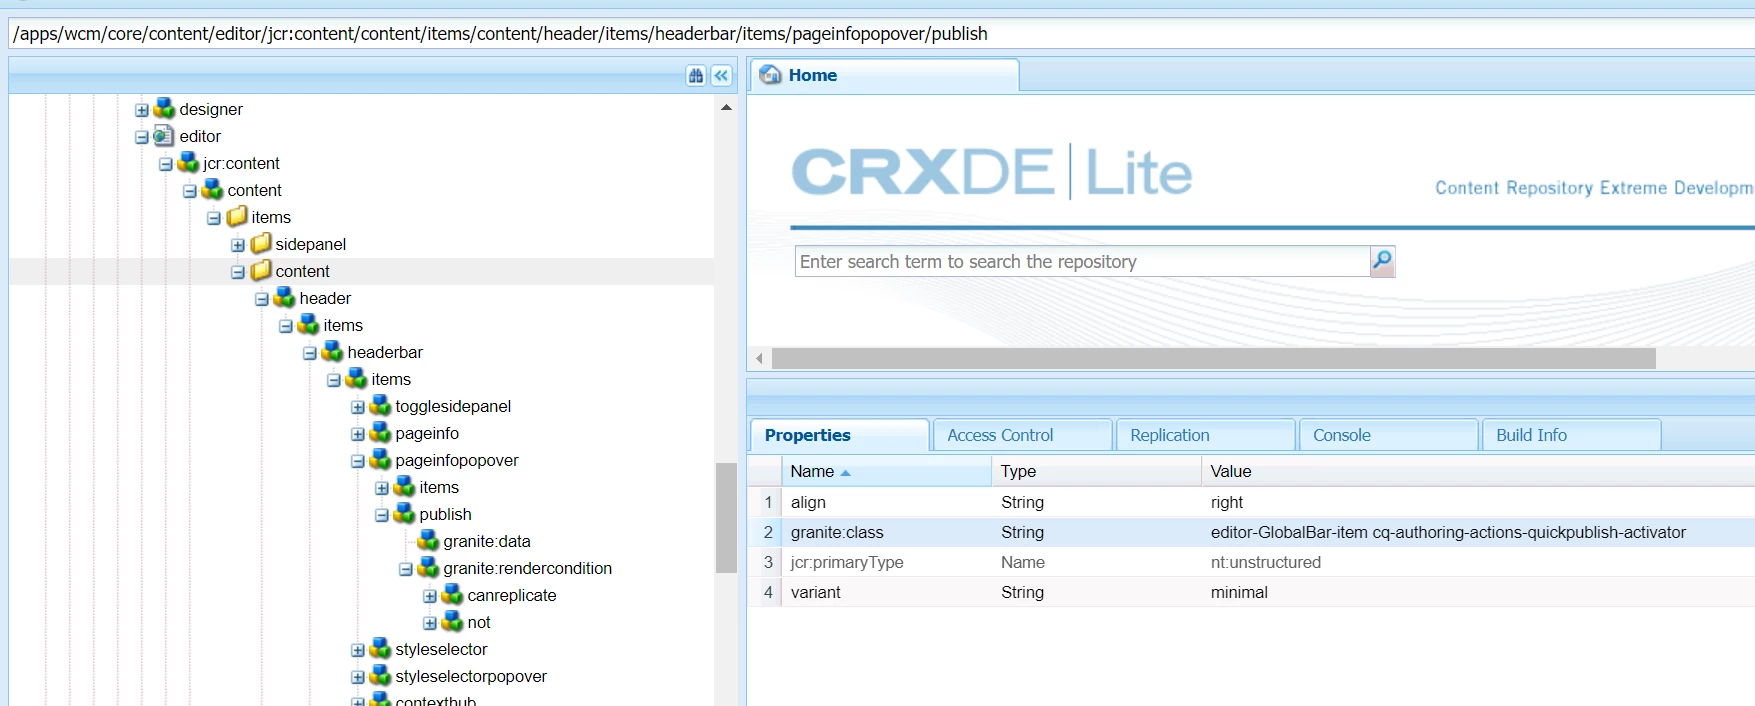
Task: Select the jcr:primaryType property row
Action: pyautogui.click(x=1251, y=562)
